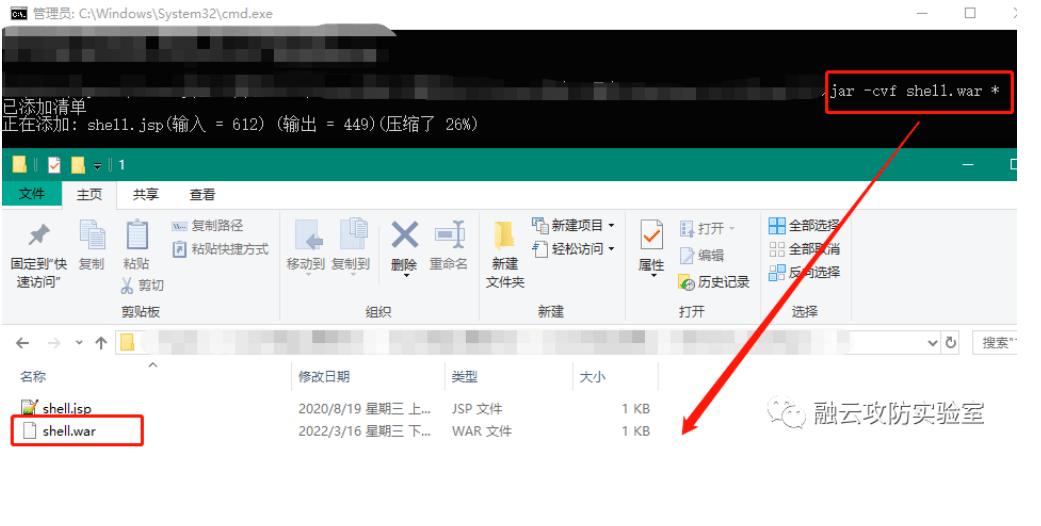The image size is (1041, 526).
Task: Click the cmd window minimize button
Action: coord(922,13)
